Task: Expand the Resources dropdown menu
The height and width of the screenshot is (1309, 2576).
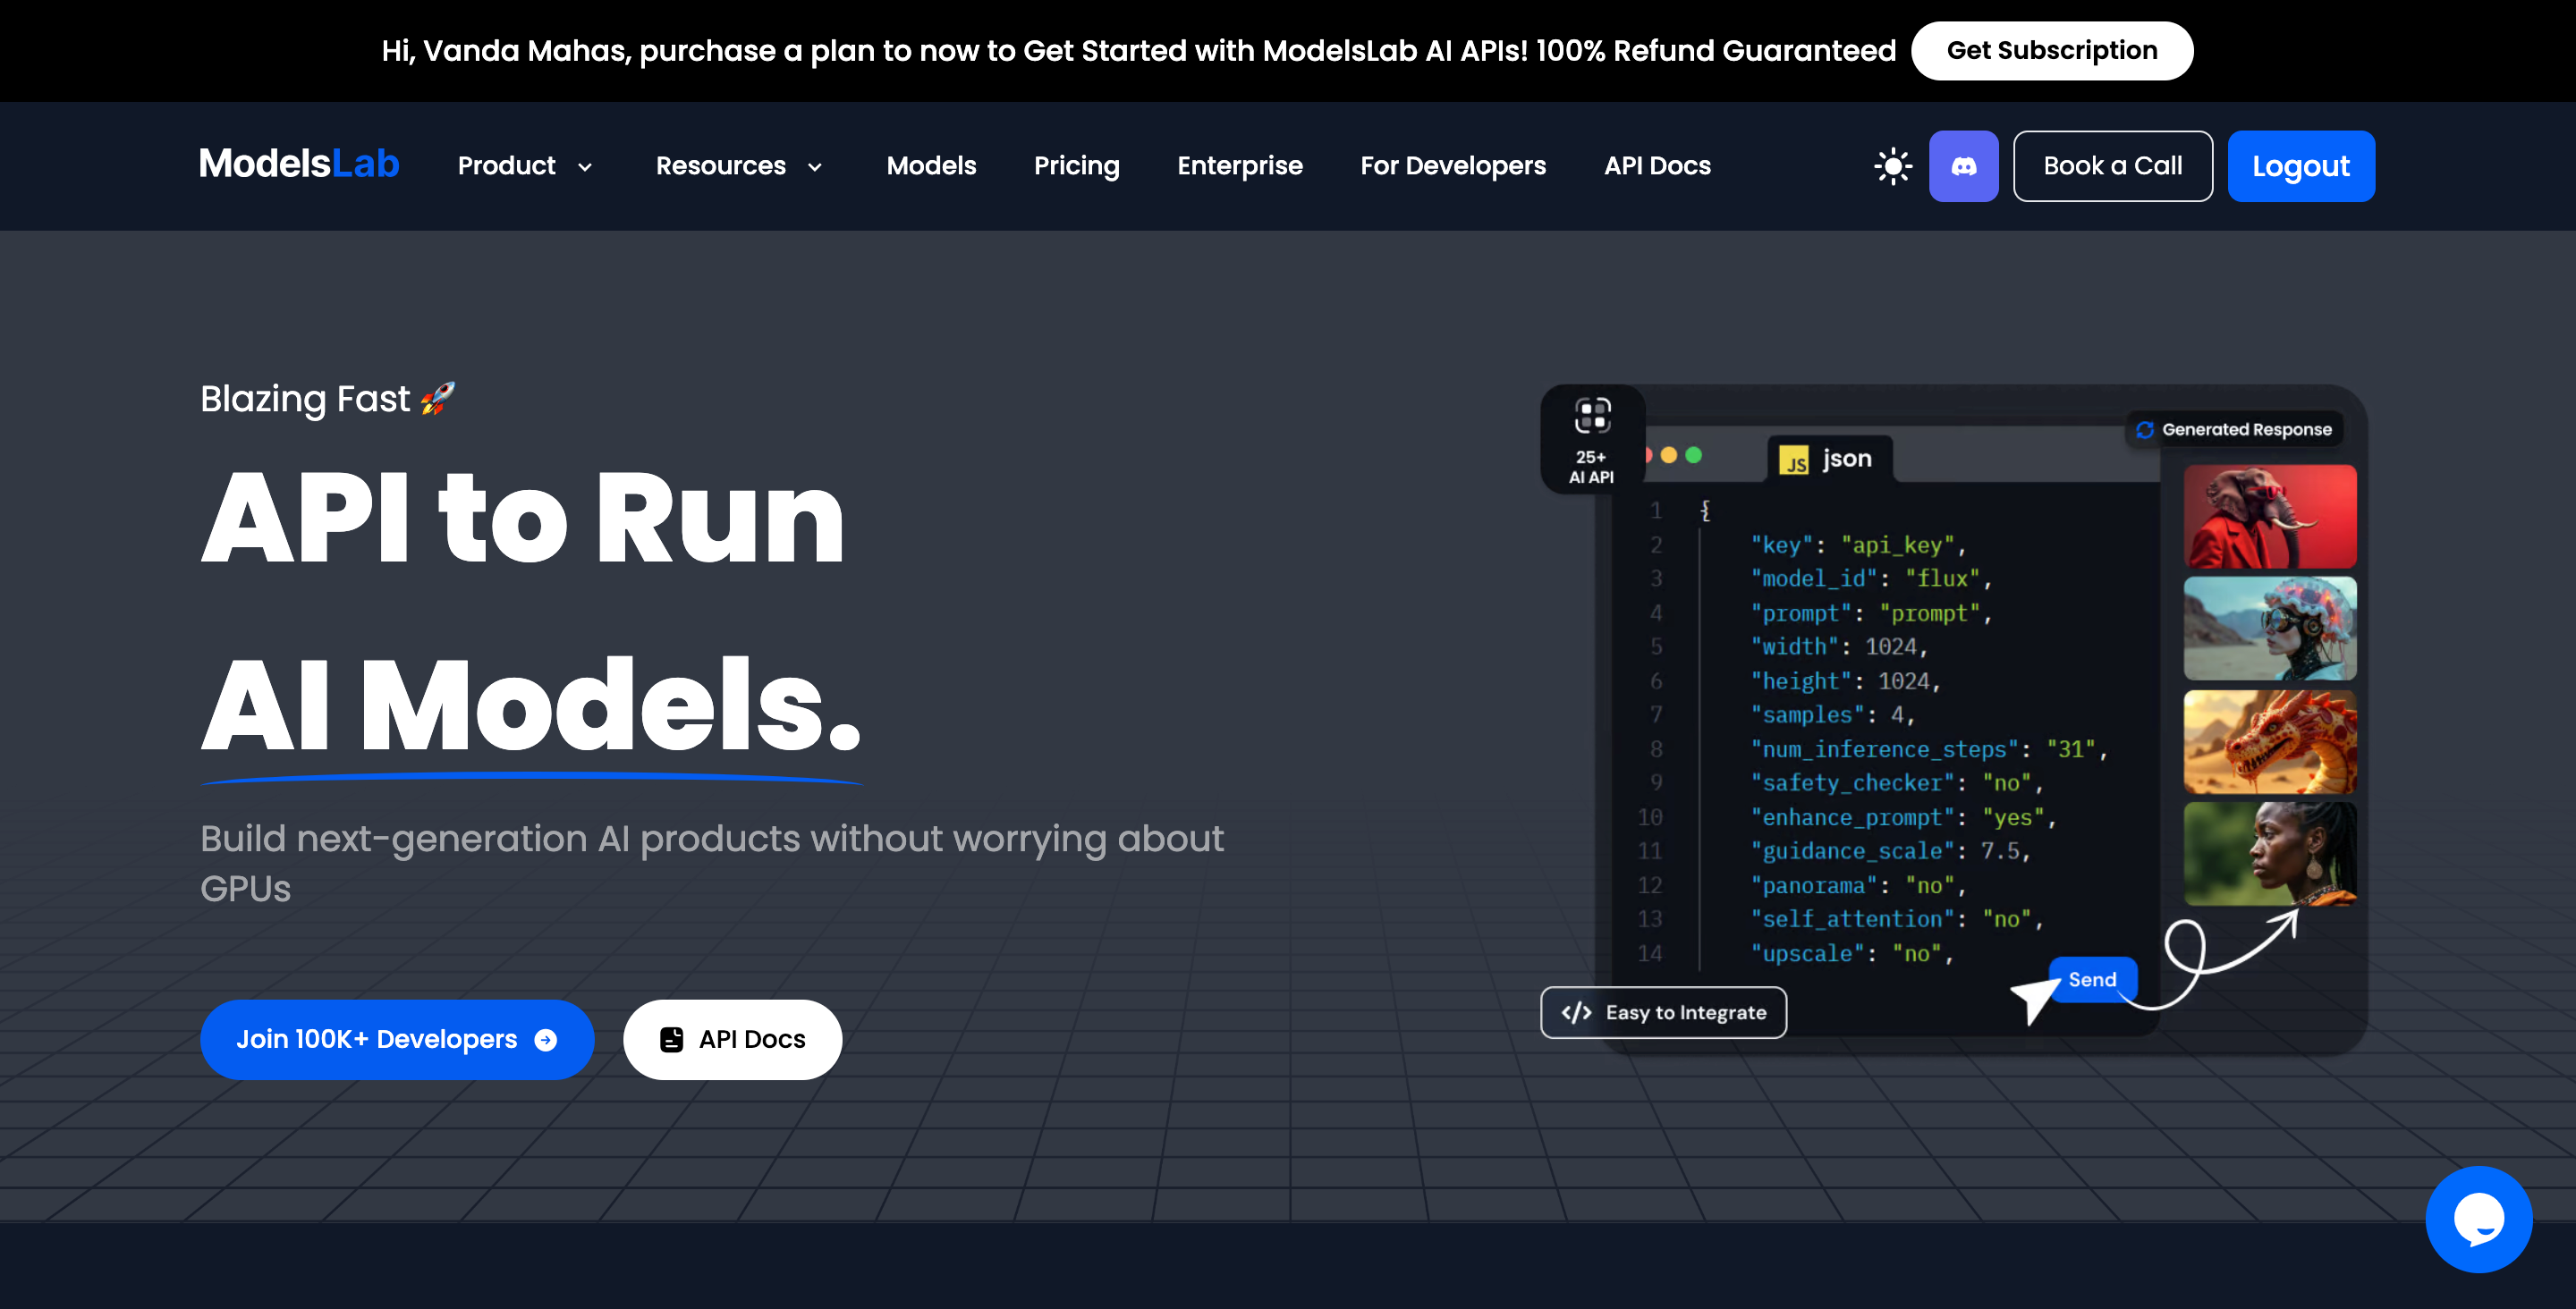Action: (739, 166)
